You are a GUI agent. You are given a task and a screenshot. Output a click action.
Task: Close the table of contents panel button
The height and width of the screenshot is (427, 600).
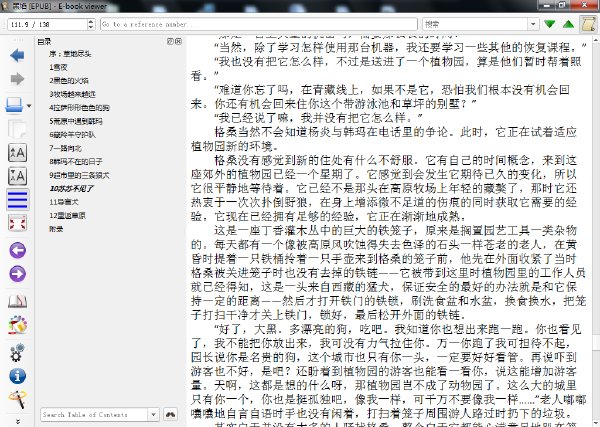[178, 41]
